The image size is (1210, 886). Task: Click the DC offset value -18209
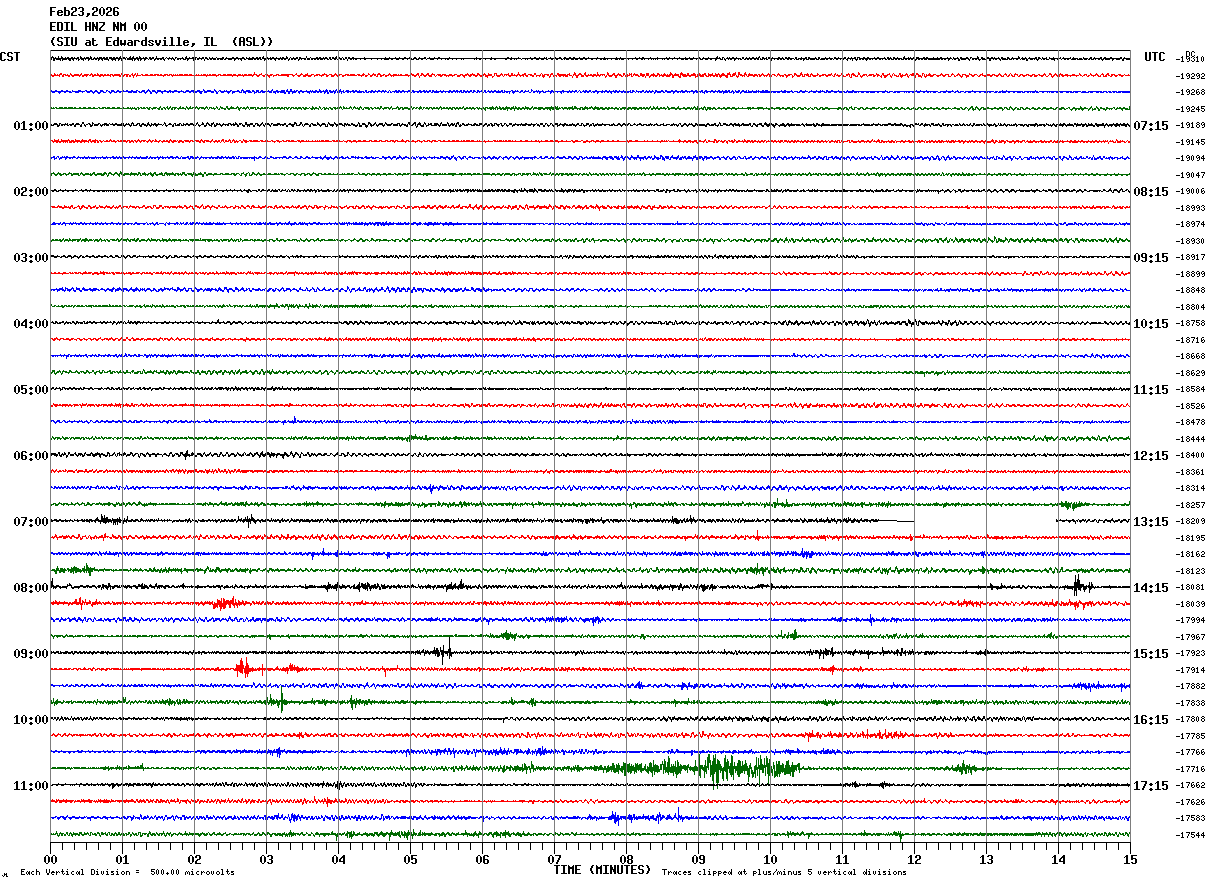(x=1191, y=522)
